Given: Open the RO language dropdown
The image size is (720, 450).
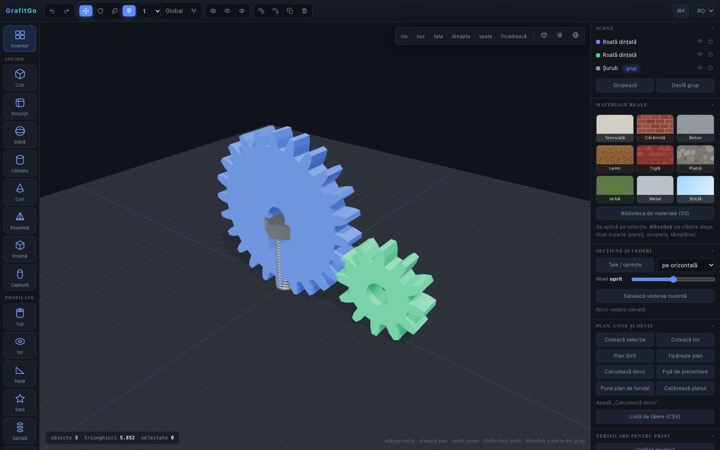Looking at the screenshot, I should [704, 11].
